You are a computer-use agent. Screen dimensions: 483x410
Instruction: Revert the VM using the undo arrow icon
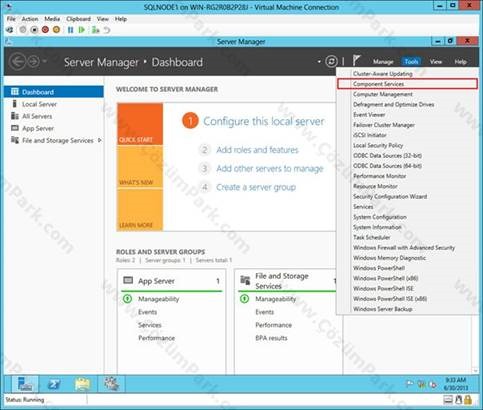tap(107, 30)
